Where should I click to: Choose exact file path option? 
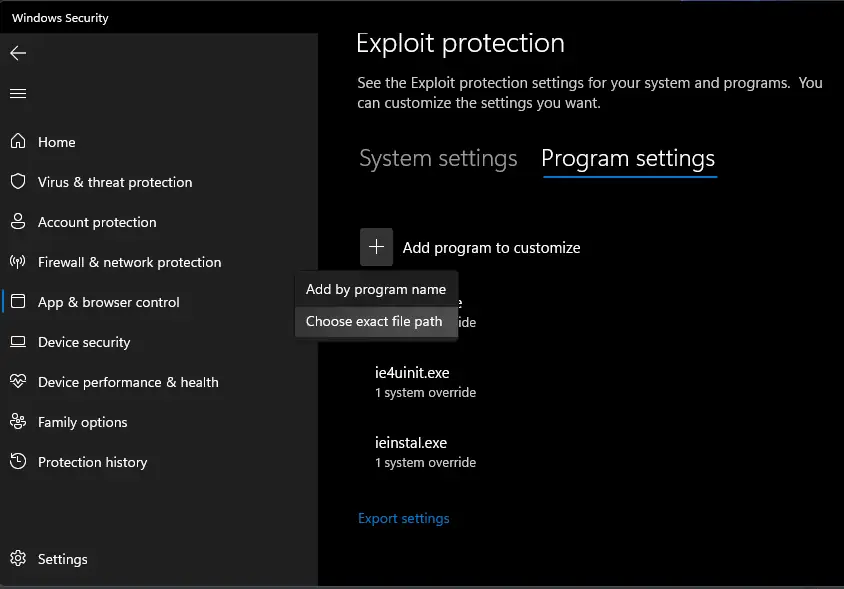(376, 321)
